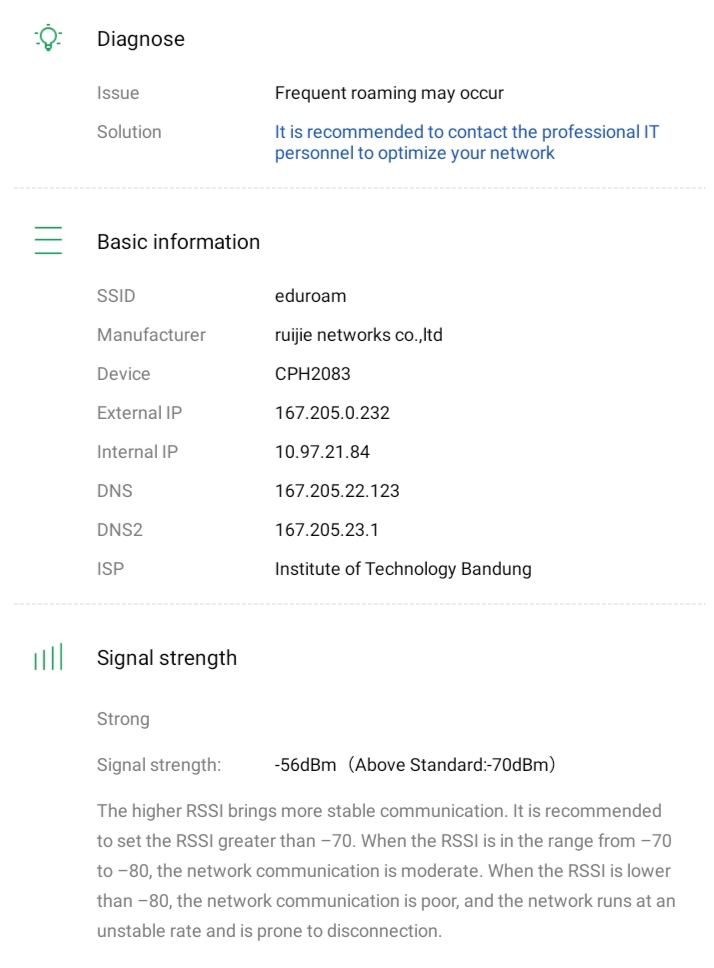
Task: Open the IT personnel recommendation link
Action: 467,143
